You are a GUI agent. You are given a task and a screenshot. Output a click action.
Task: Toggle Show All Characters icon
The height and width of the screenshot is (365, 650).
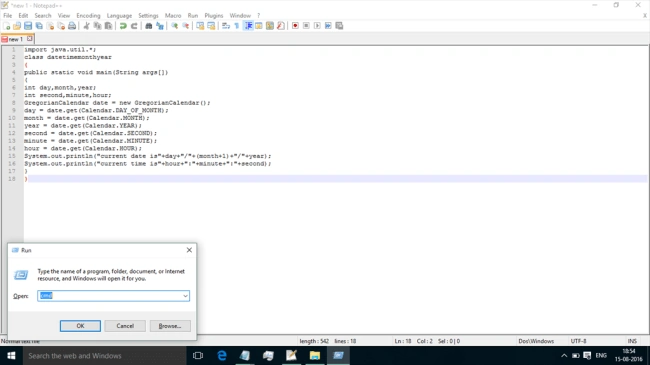237,26
